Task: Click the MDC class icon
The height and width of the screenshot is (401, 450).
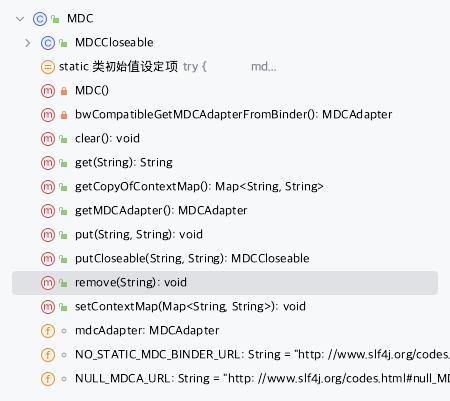Action: (40, 19)
